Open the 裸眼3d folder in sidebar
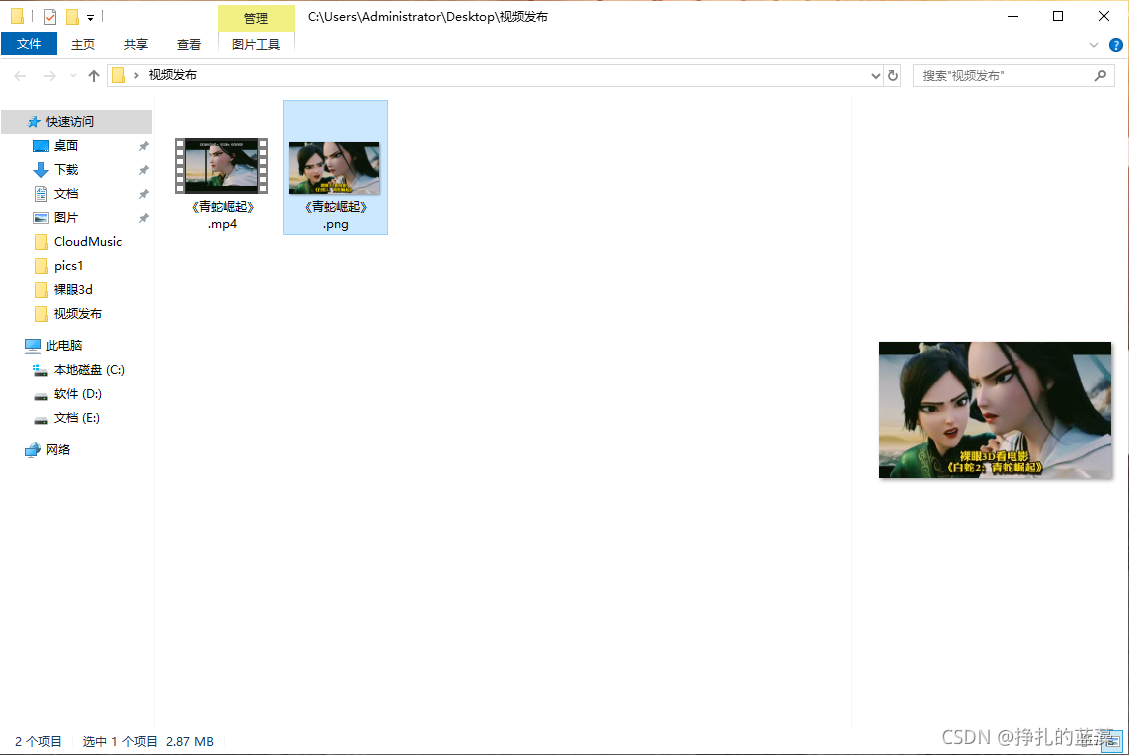This screenshot has width=1129, height=755. click(x=73, y=289)
